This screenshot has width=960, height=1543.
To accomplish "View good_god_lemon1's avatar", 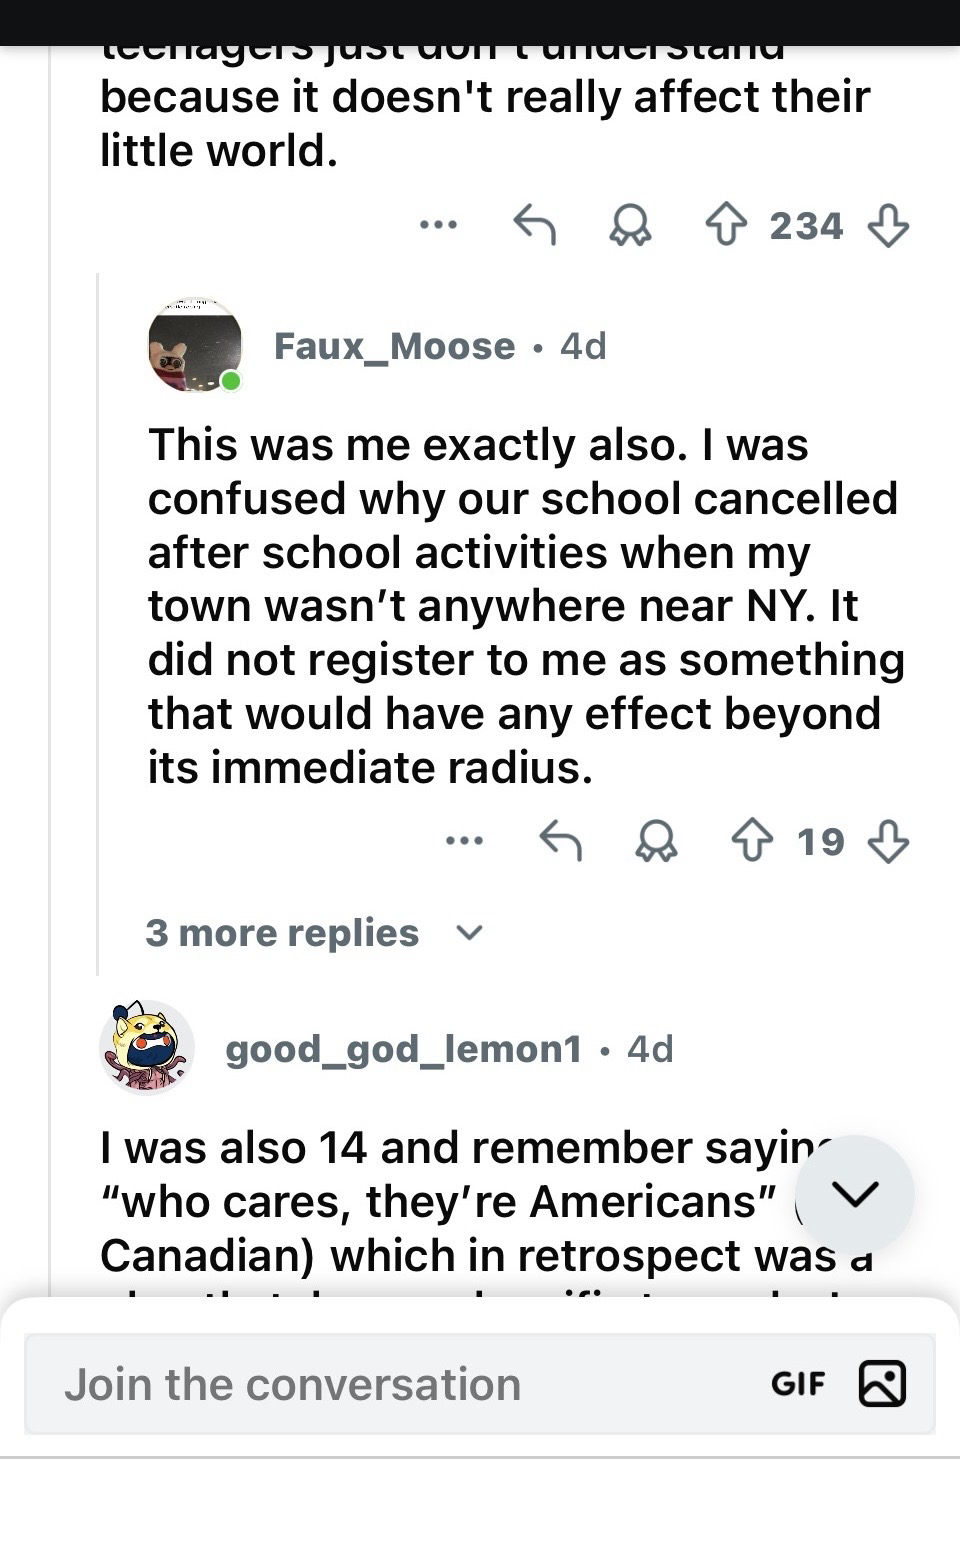I will [147, 1047].
